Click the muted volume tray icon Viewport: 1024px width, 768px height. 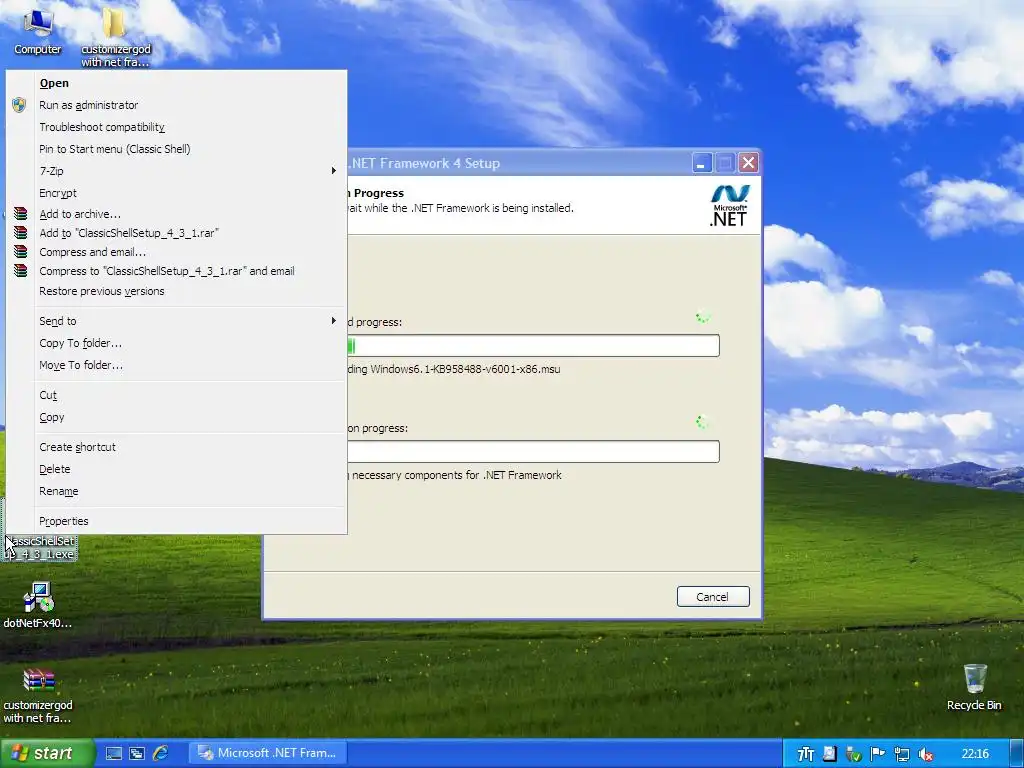[x=925, y=754]
